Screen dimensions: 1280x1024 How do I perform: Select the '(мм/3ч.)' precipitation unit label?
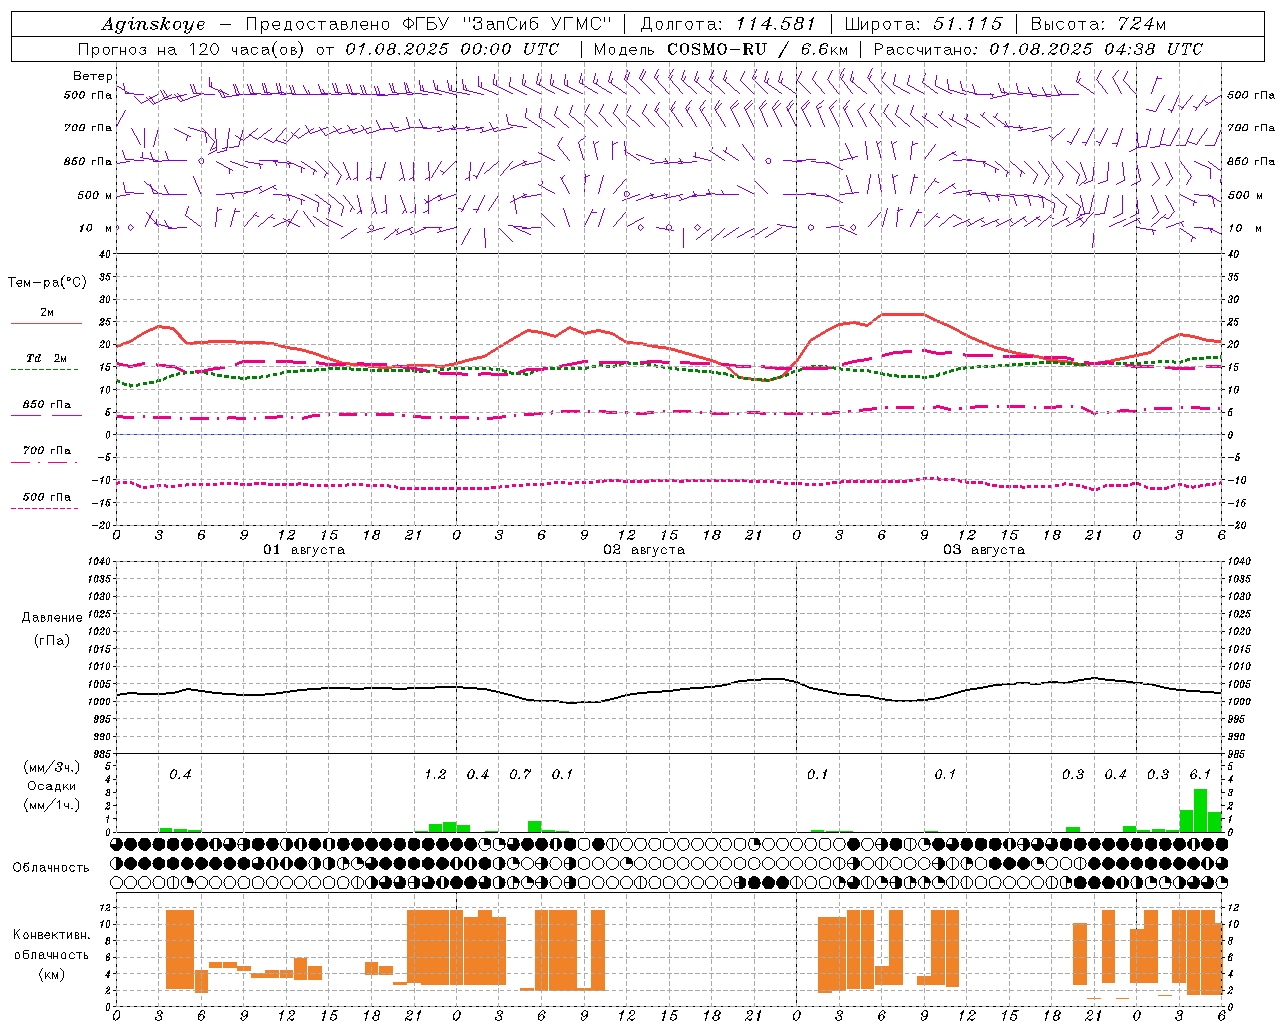[50, 767]
